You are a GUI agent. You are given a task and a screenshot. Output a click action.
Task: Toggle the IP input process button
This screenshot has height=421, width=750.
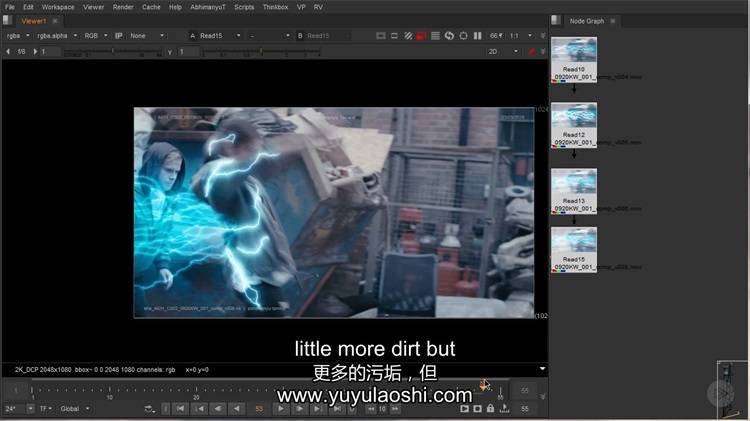(x=119, y=36)
